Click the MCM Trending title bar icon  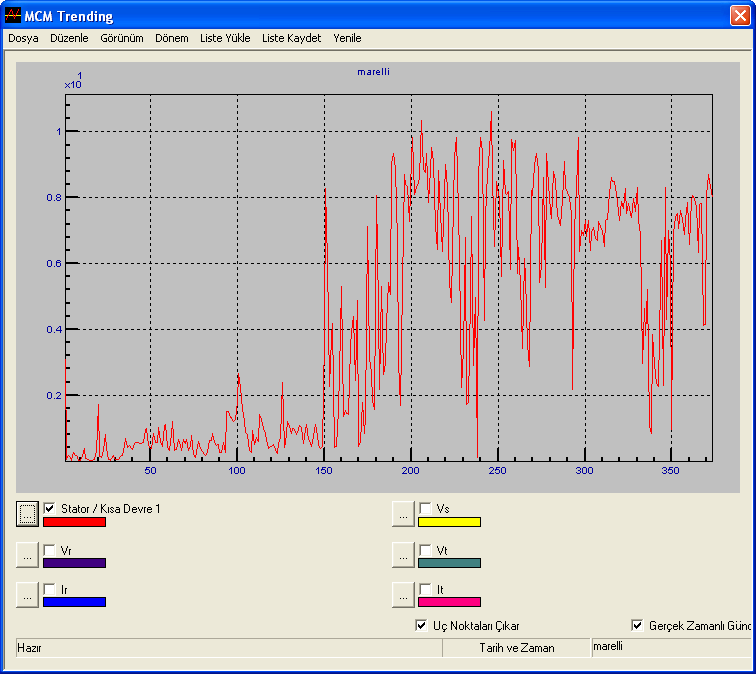pos(13,16)
